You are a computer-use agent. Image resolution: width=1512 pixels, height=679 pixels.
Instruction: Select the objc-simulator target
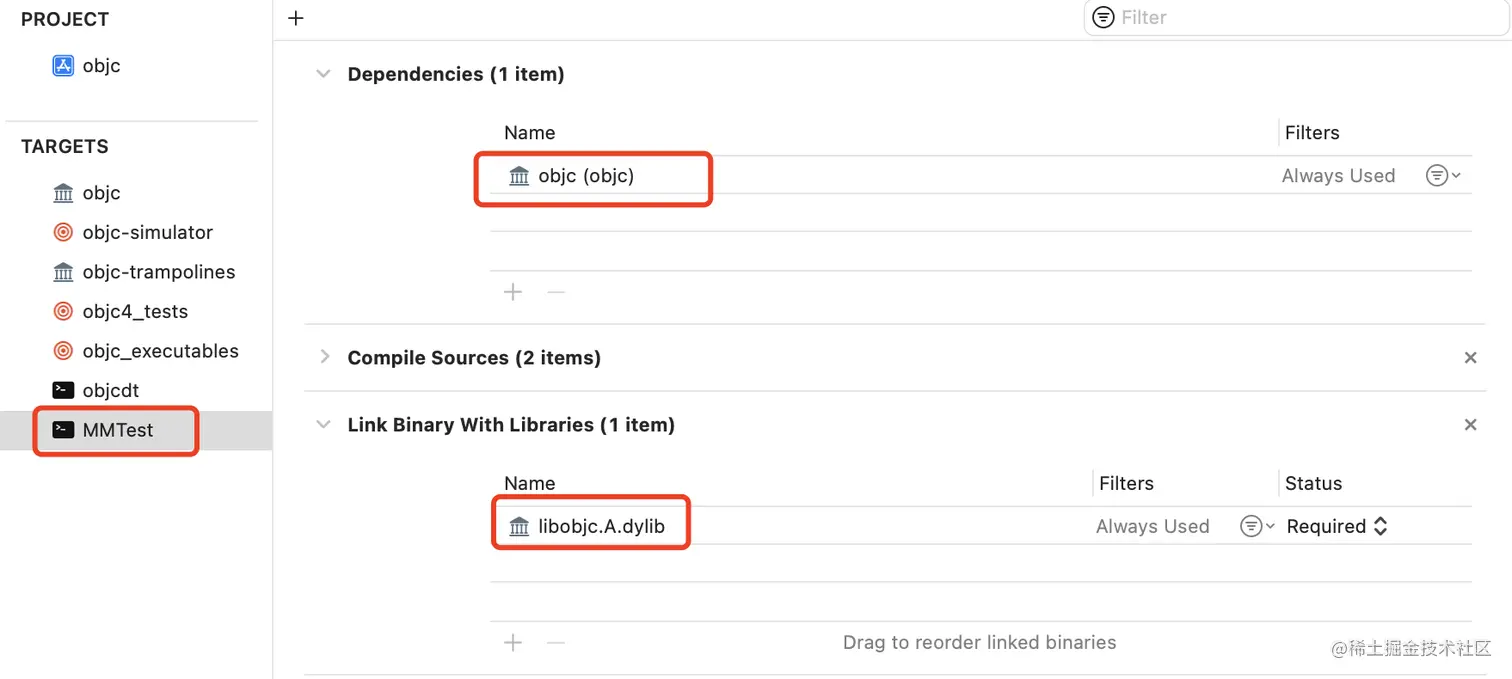pos(147,233)
